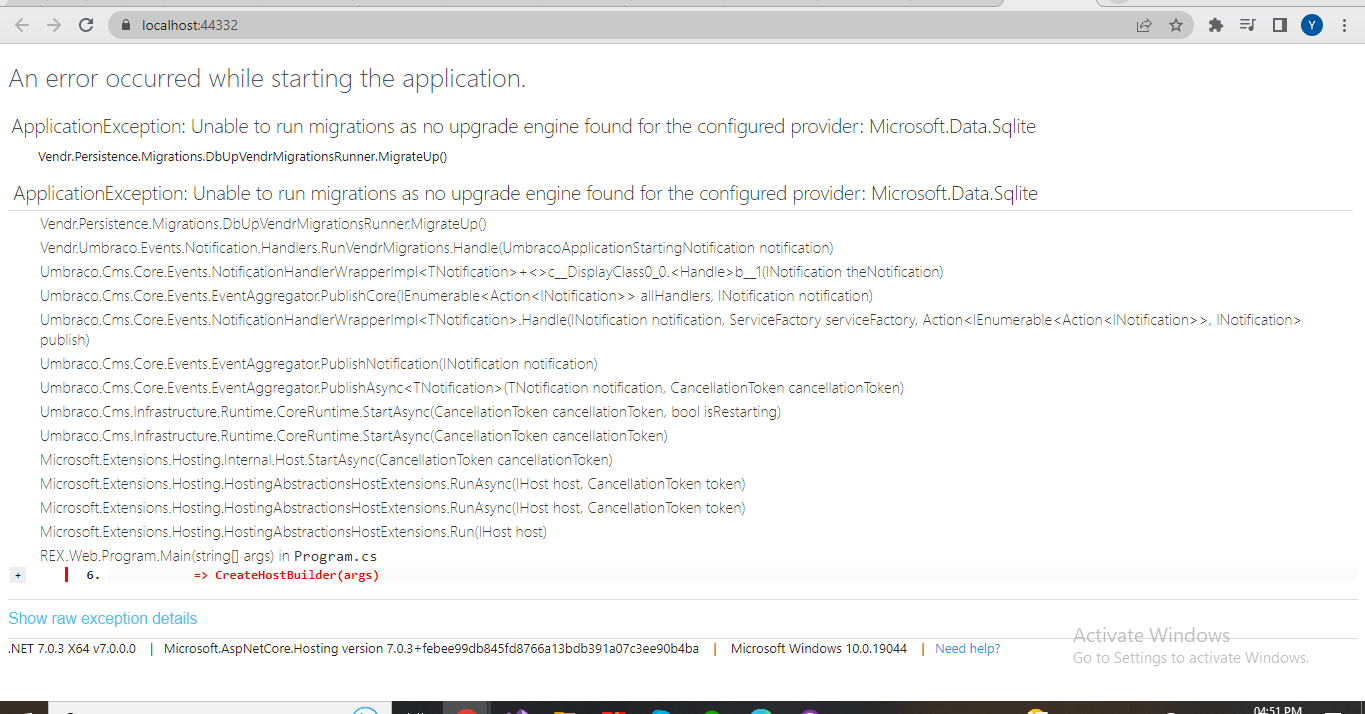1365x714 pixels.
Task: Follow the Need help? link
Action: pos(967,649)
